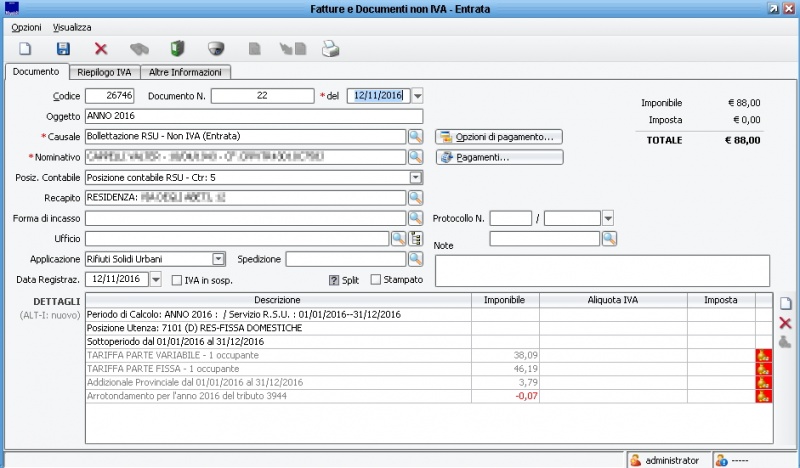Screen dimensions: 800x468
Task: Enable the IVA in sosp. checkbox
Action: click(x=177, y=280)
